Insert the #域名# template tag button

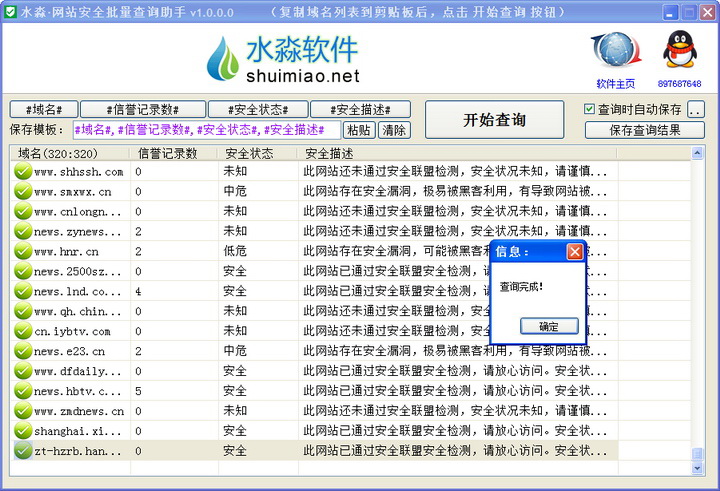point(44,110)
